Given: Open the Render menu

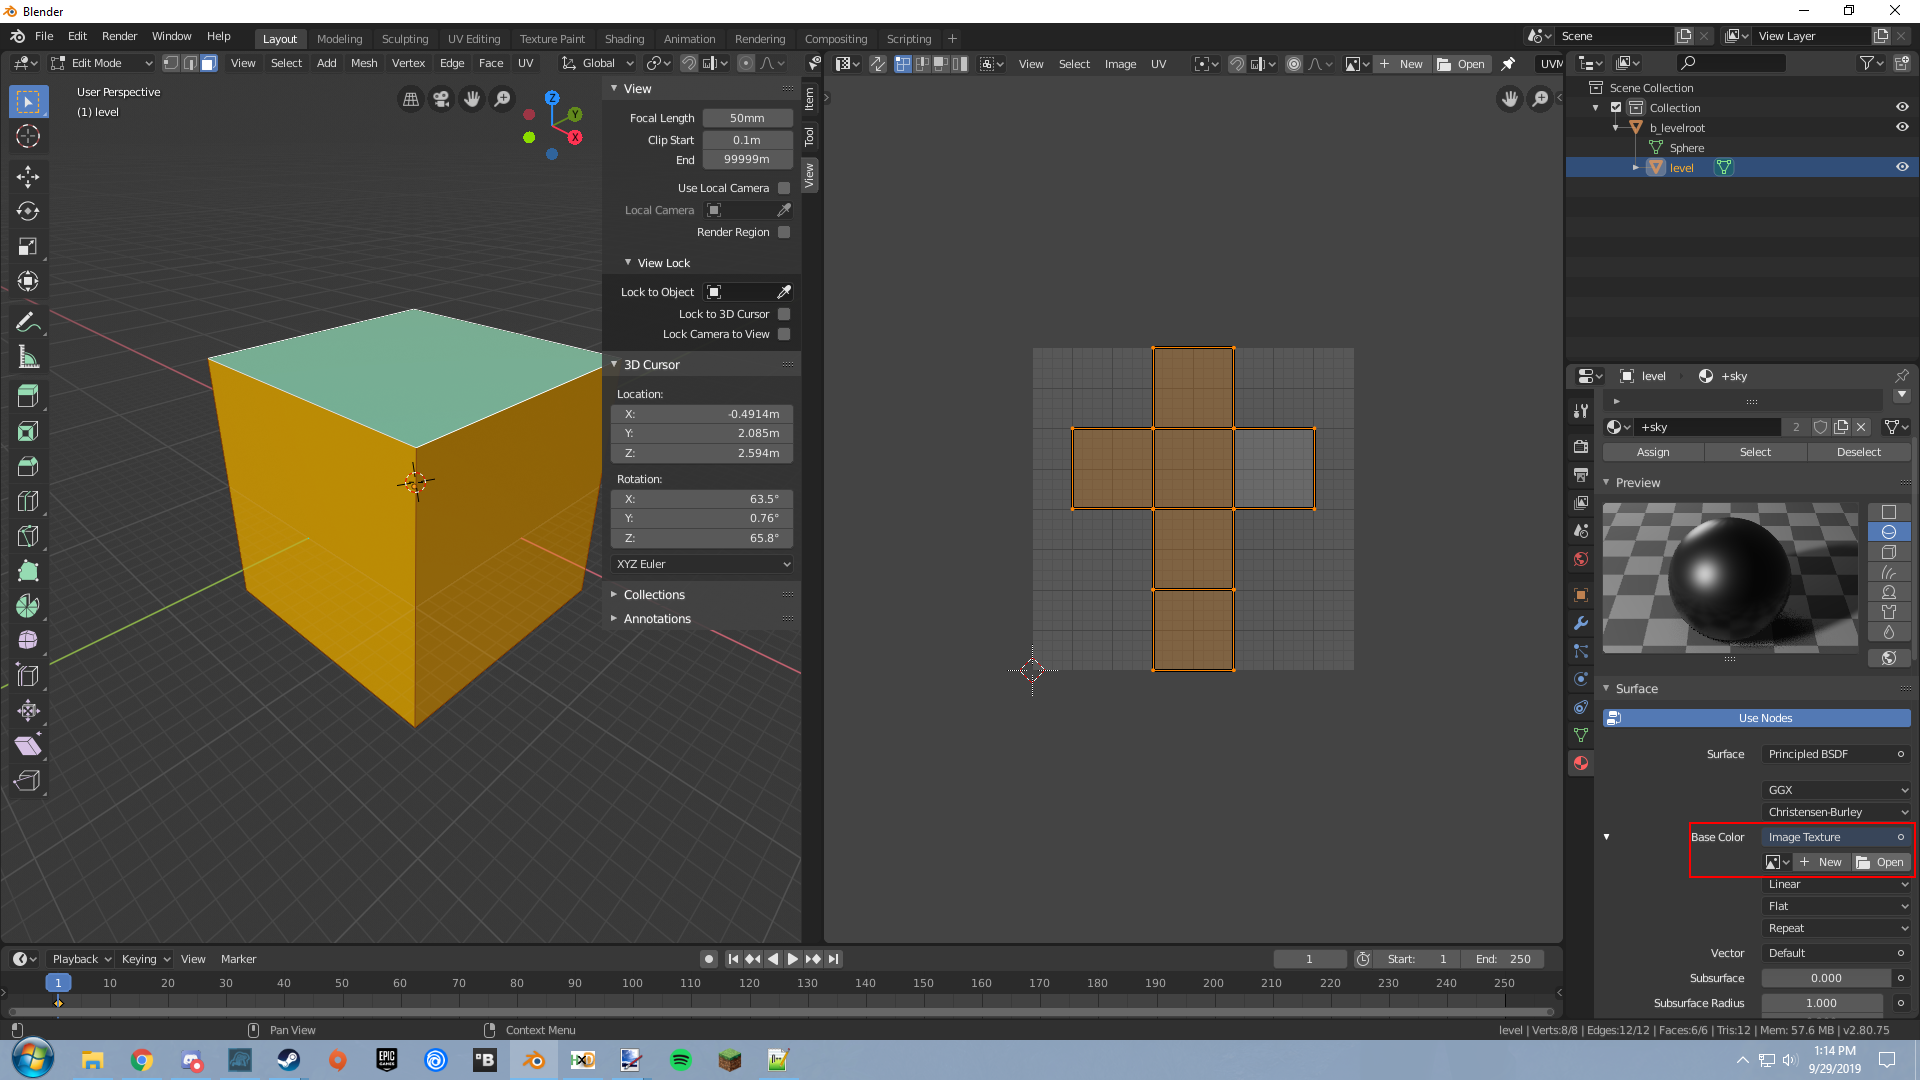Looking at the screenshot, I should [x=119, y=36].
